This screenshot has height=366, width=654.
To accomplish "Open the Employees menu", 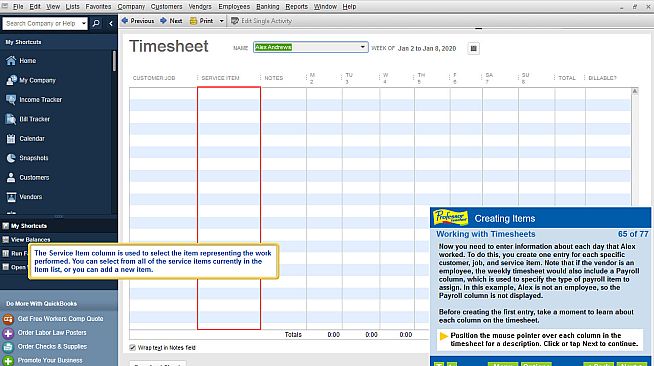I will [x=234, y=7].
